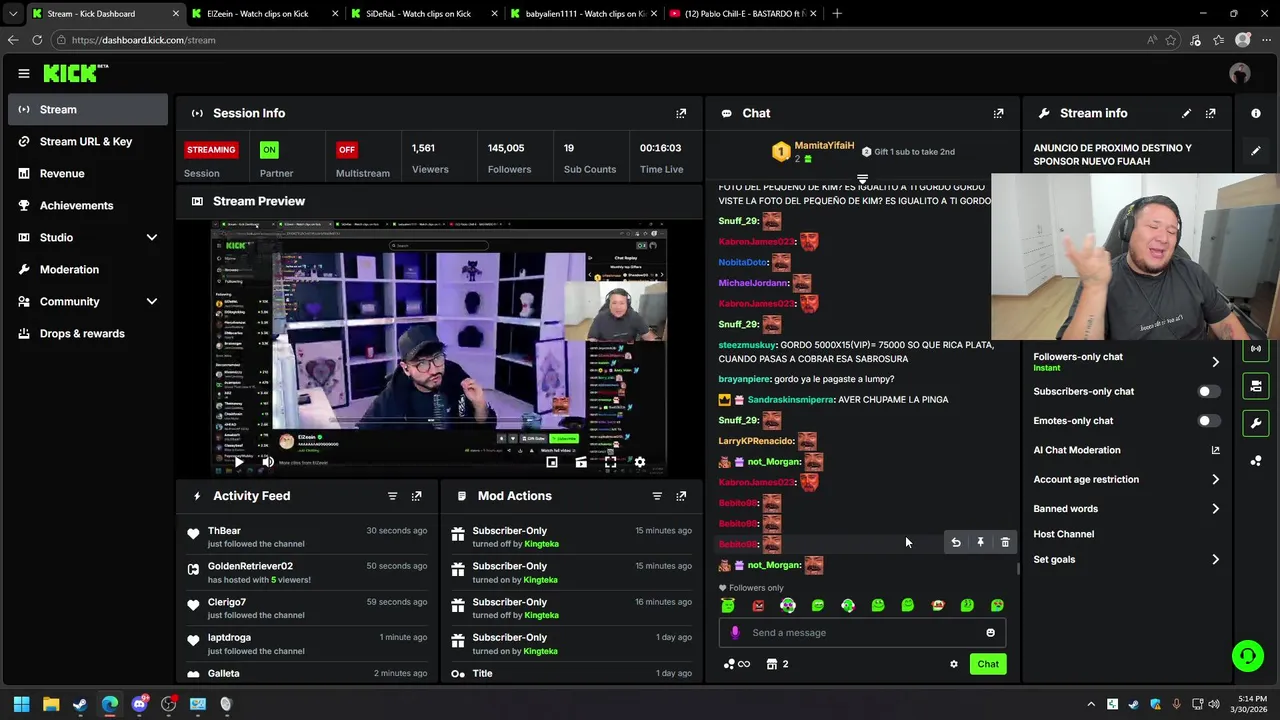Click in the Send a message field
This screenshot has width=1280, height=720.
coord(862,632)
